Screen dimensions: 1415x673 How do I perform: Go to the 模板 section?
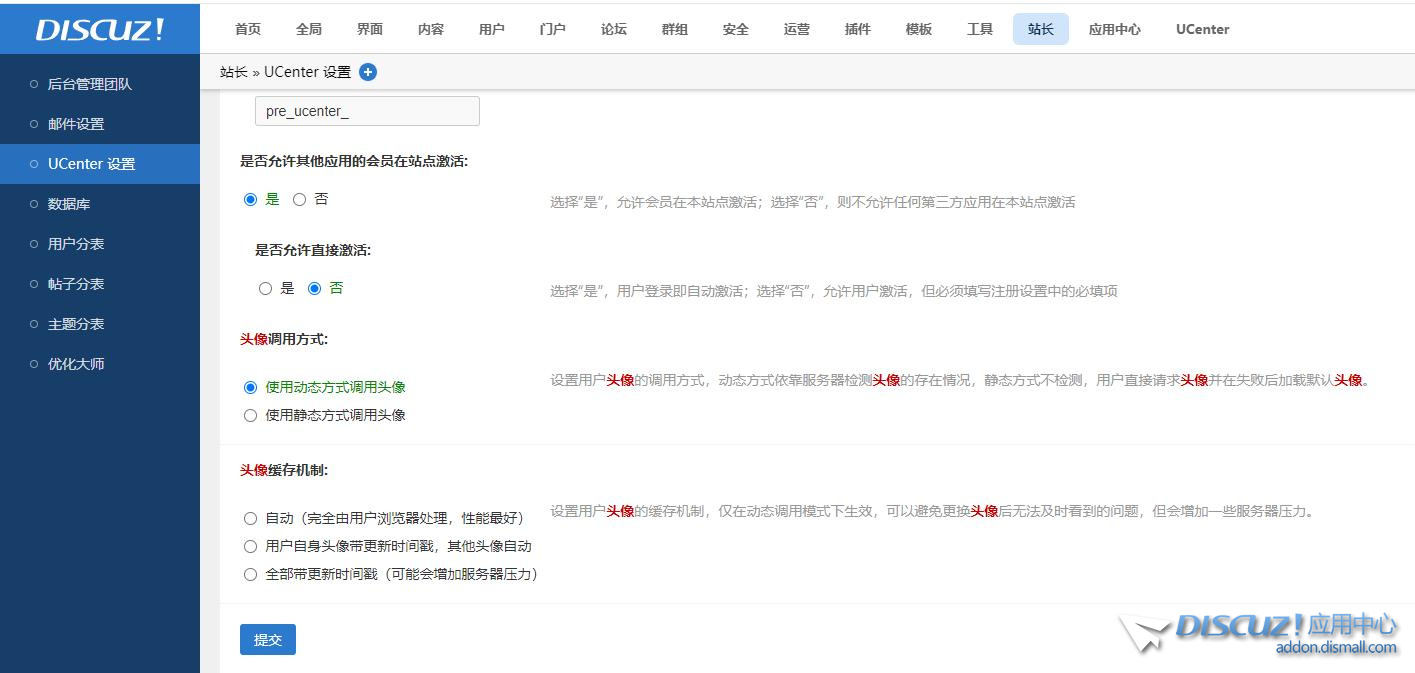pos(918,29)
